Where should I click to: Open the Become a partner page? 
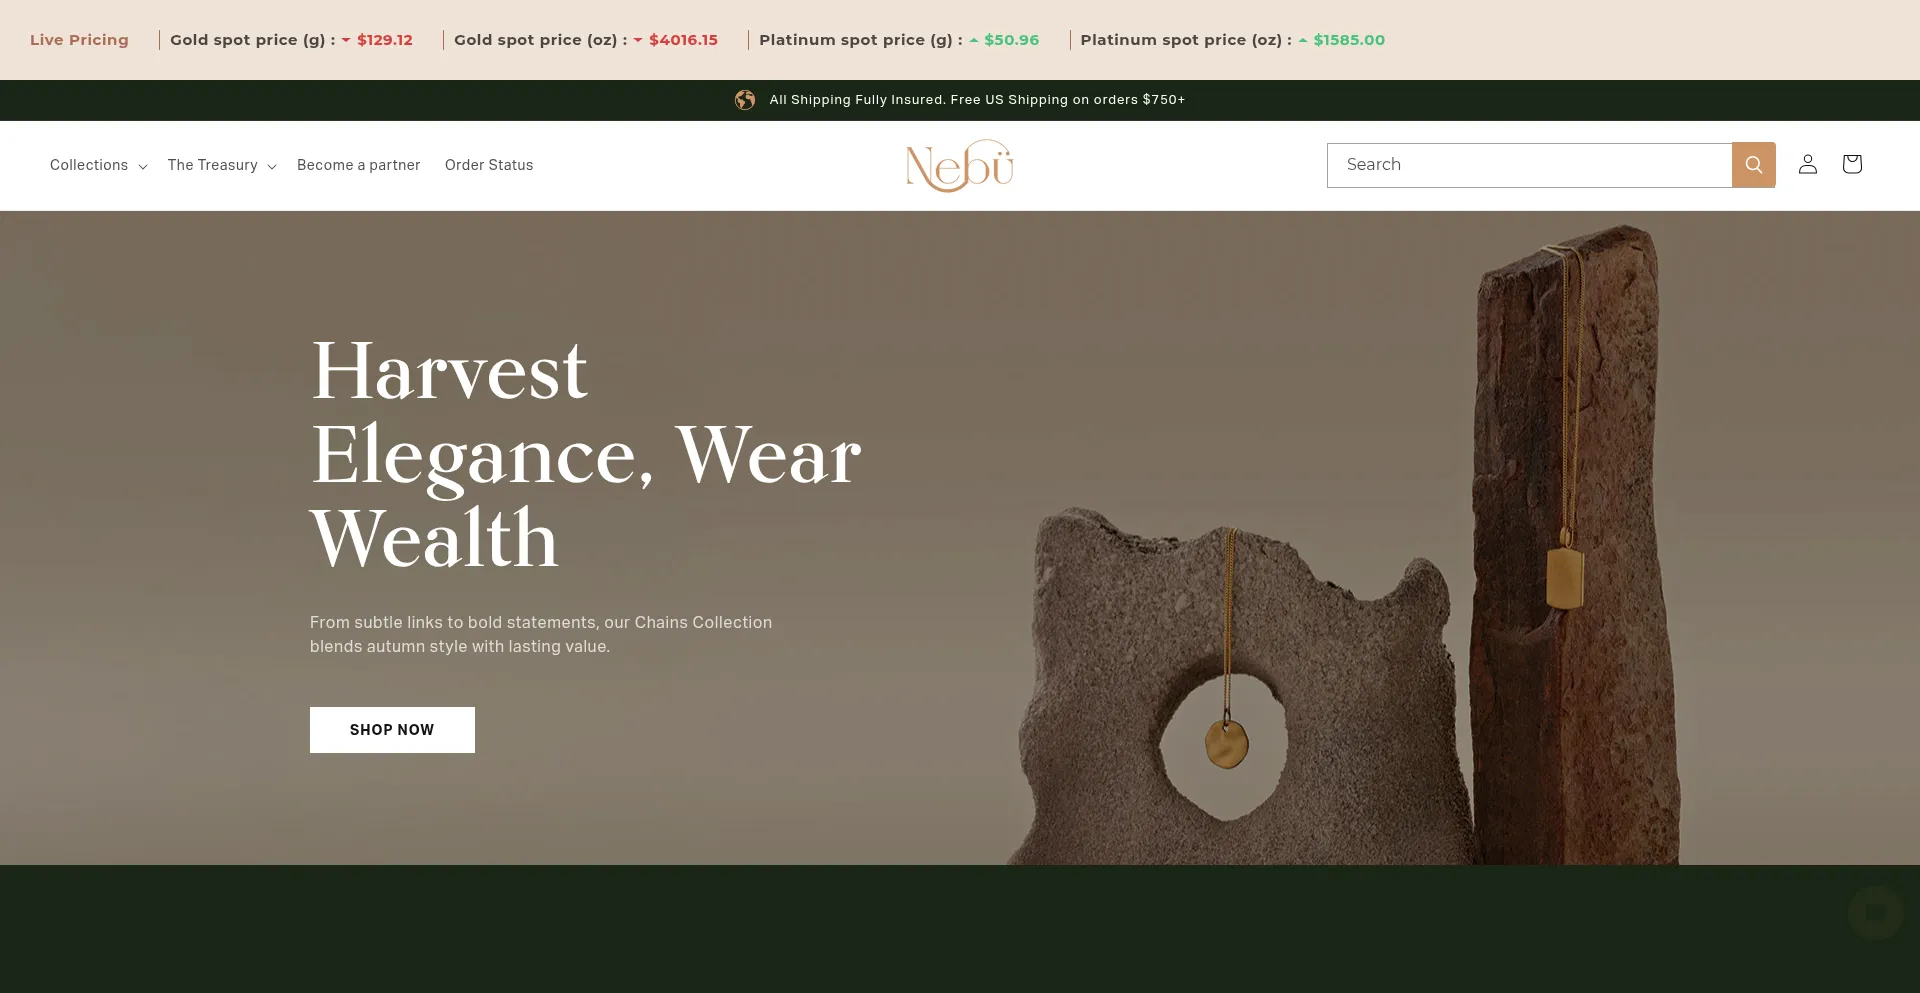[x=358, y=165]
